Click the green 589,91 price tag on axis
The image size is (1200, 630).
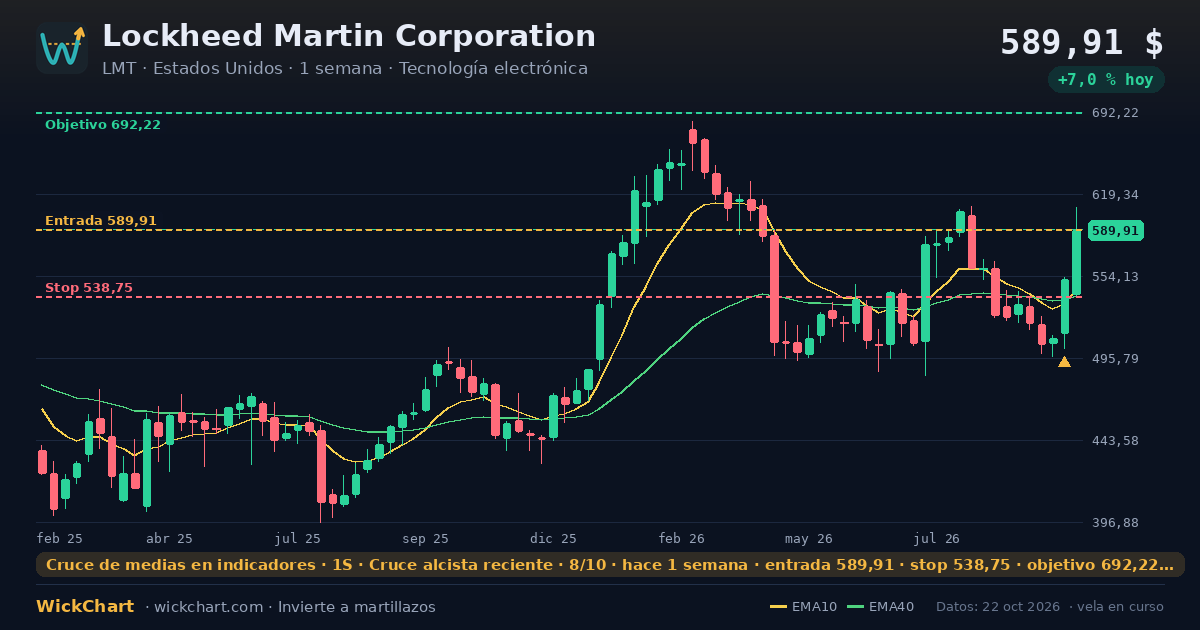pyautogui.click(x=1115, y=231)
